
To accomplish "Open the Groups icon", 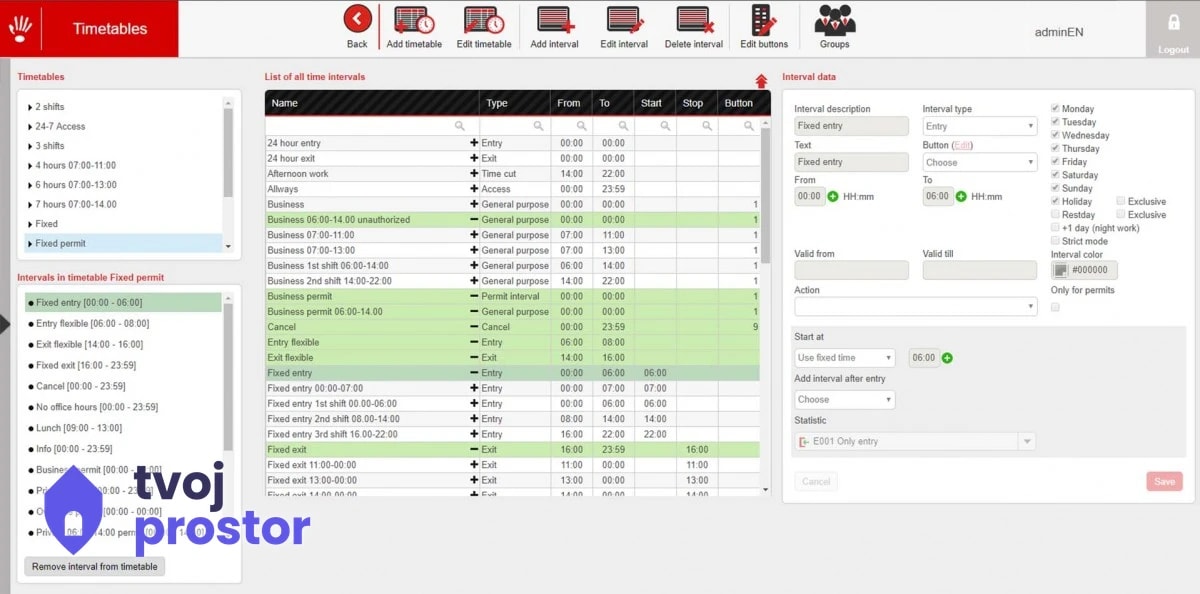I will [x=834, y=20].
